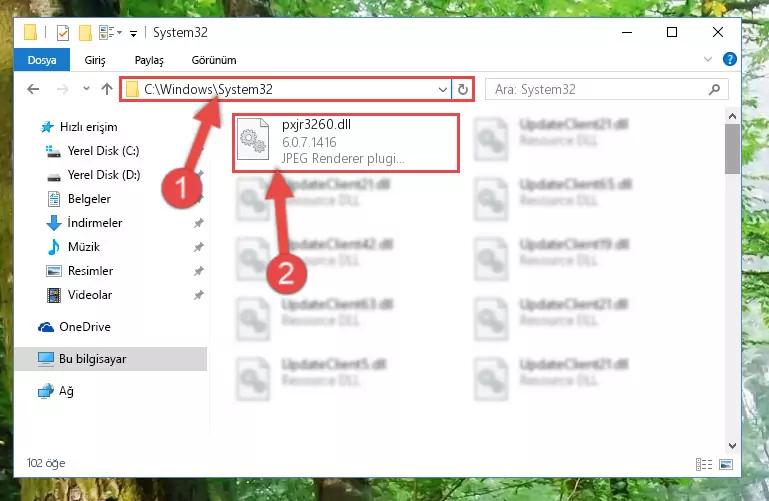Viewport: 769px width, 501px height.
Task: Click the pin icon next to Müzik
Action: coord(198,247)
